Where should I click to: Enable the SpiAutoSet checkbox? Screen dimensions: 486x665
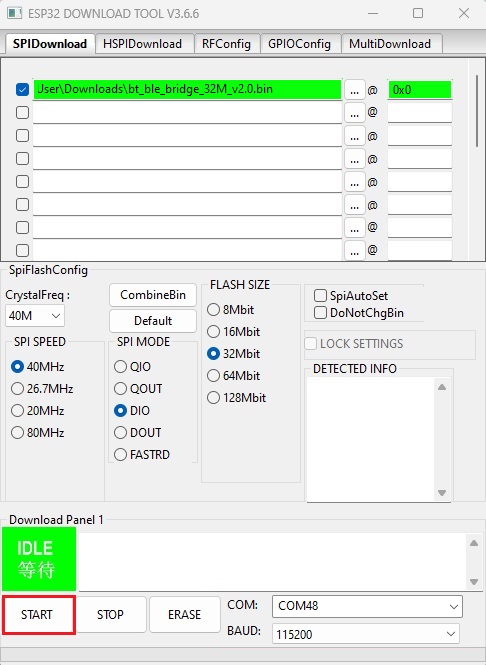(x=351, y=296)
